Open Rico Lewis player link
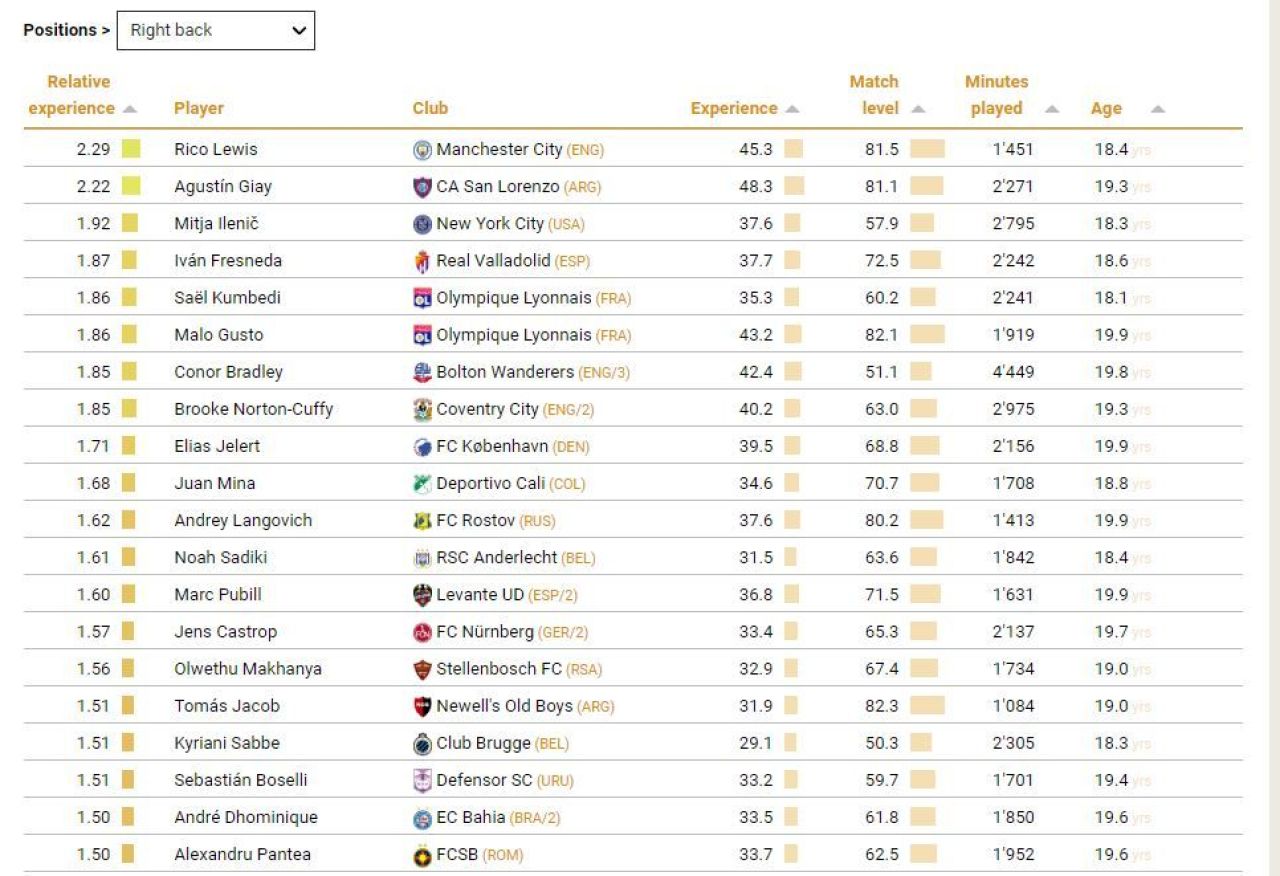1280x876 pixels. coord(216,149)
